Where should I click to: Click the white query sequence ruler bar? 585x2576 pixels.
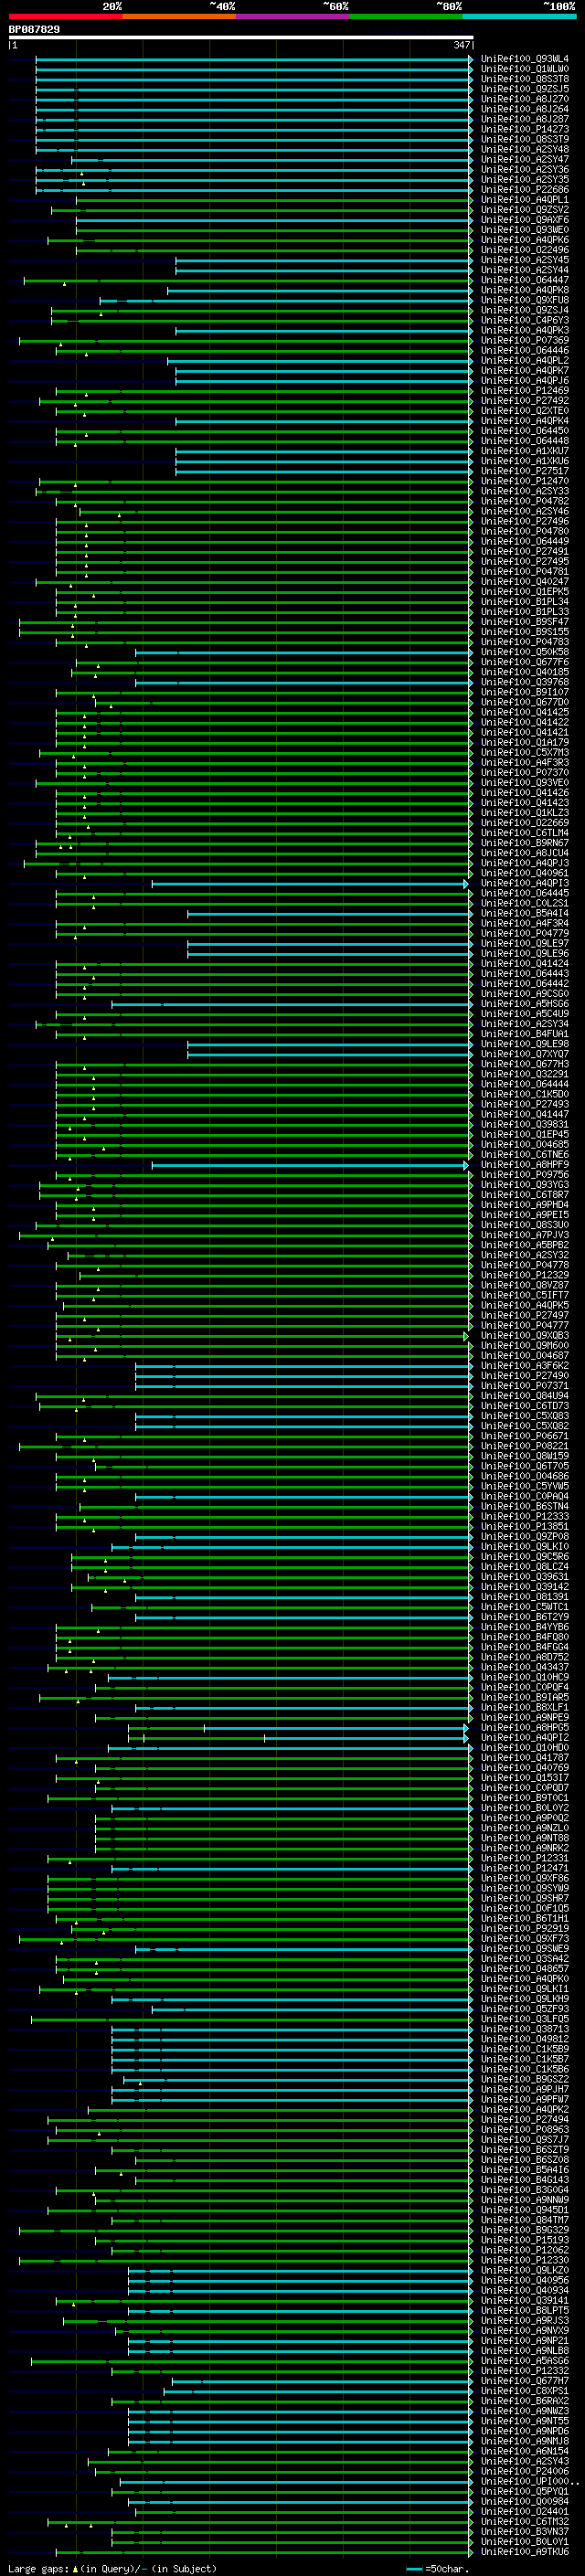241,37
